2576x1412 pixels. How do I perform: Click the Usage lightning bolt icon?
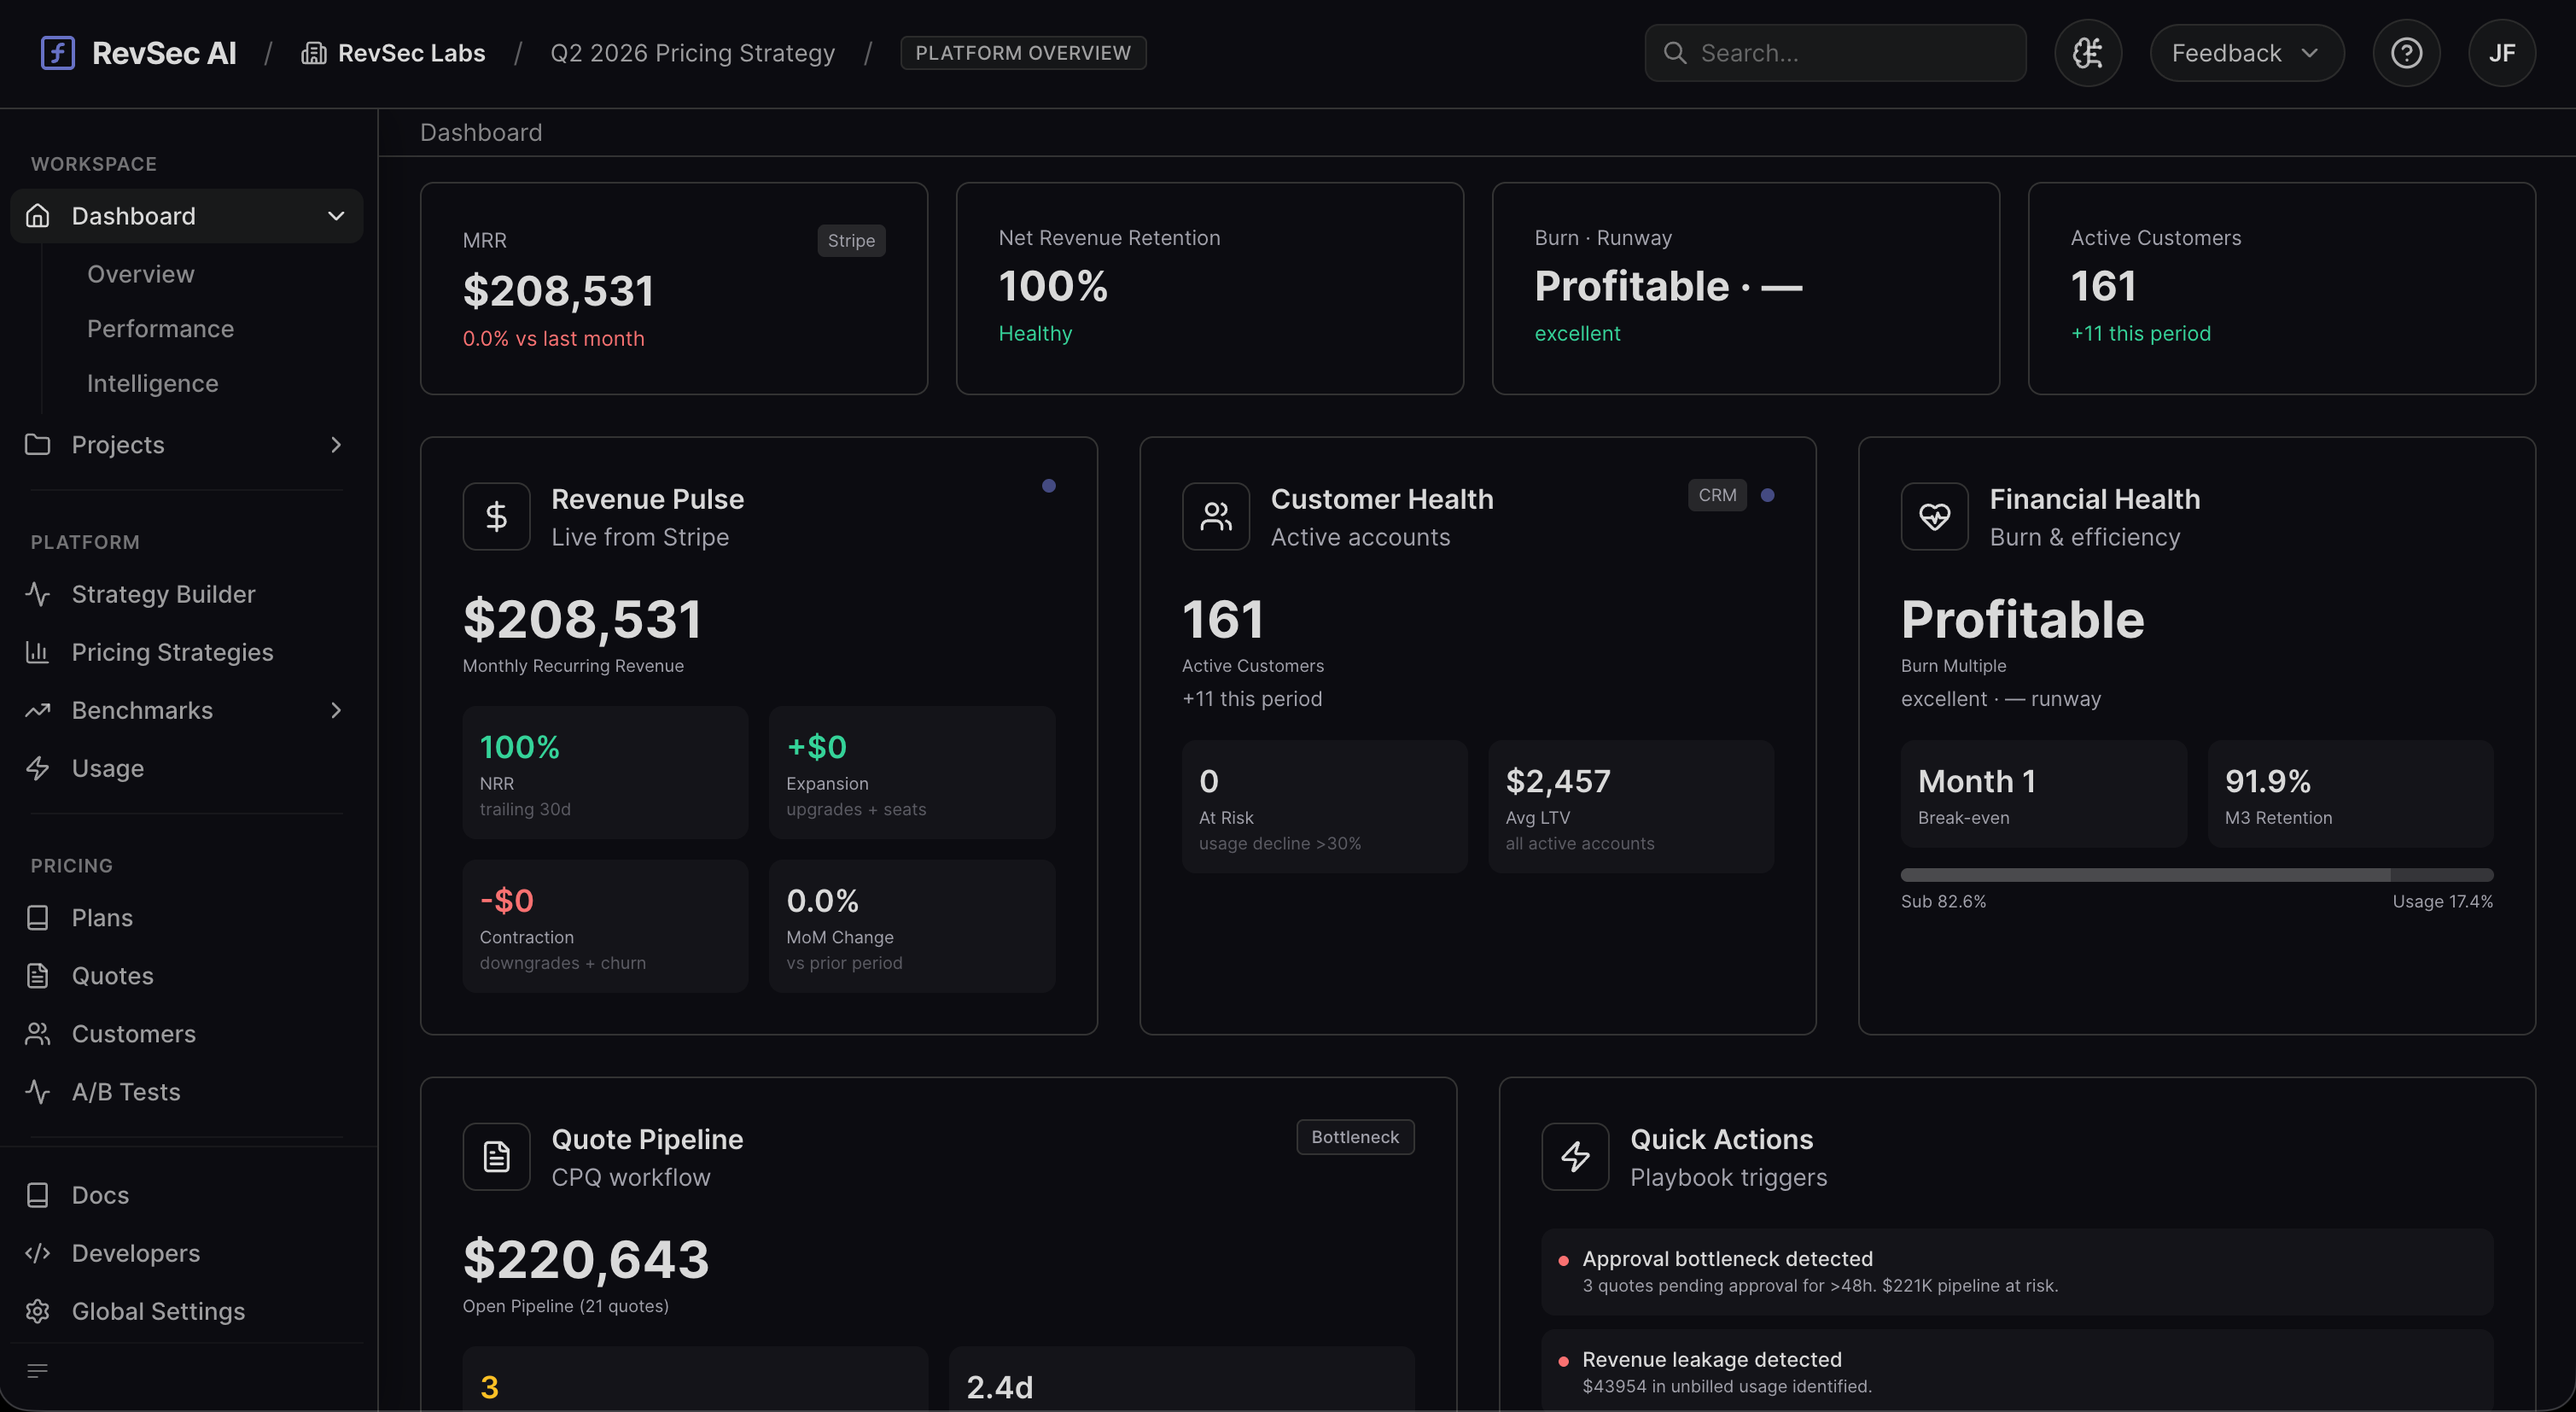click(x=37, y=768)
